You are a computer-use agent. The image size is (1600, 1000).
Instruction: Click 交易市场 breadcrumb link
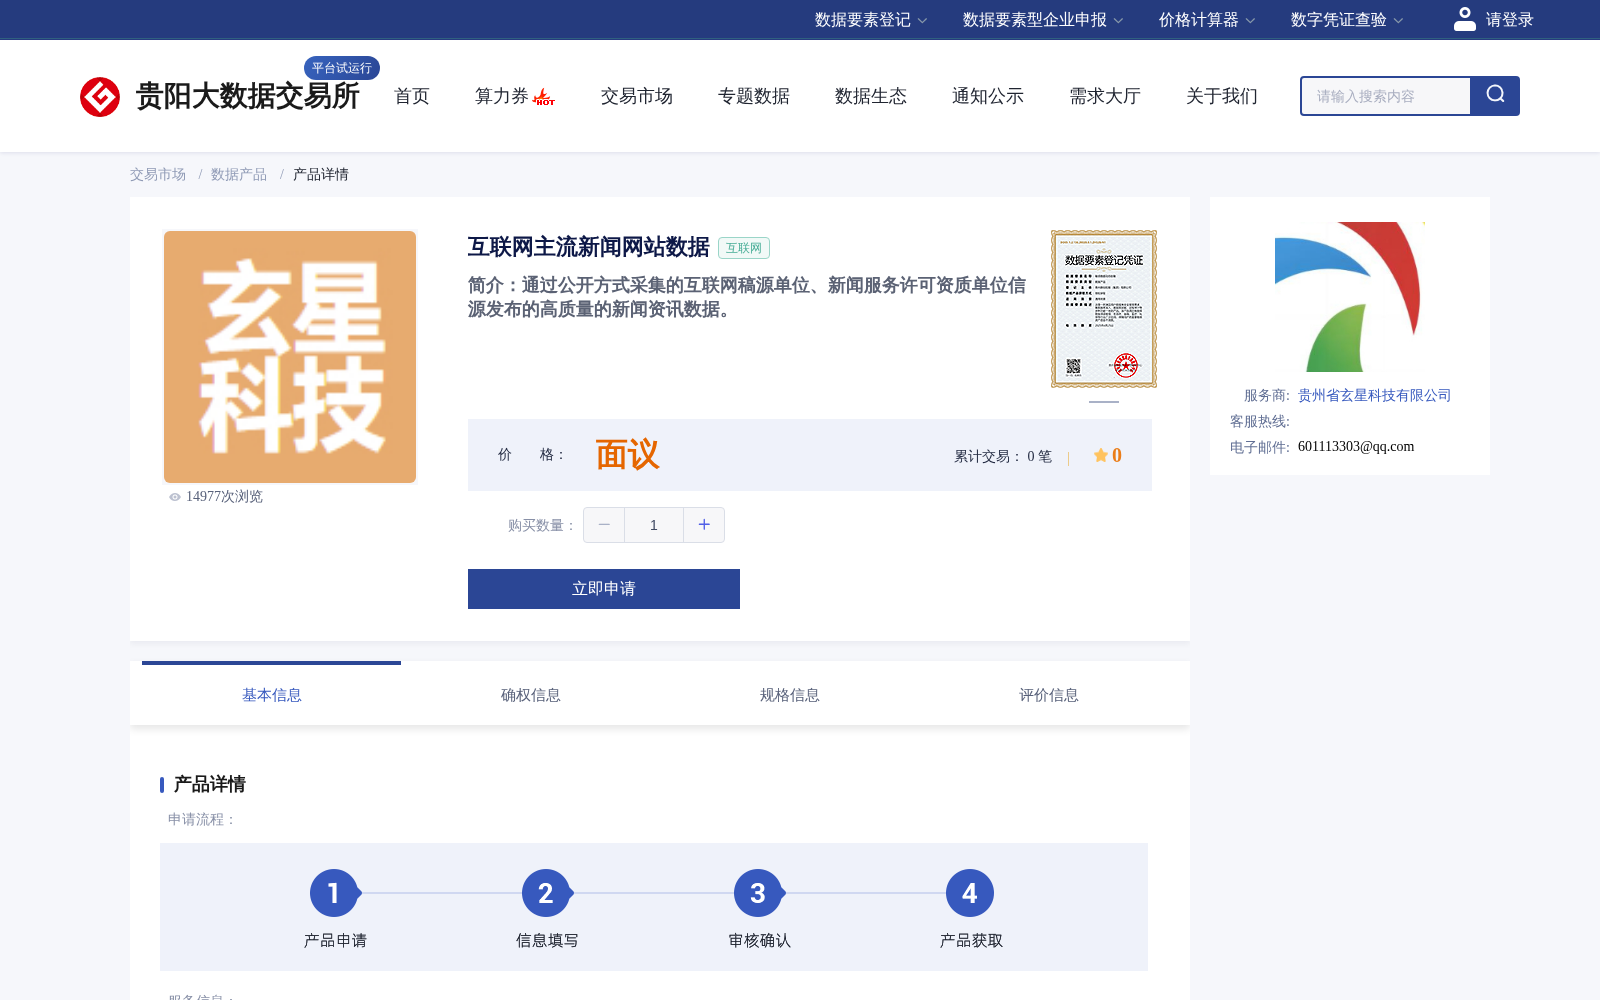tap(158, 174)
